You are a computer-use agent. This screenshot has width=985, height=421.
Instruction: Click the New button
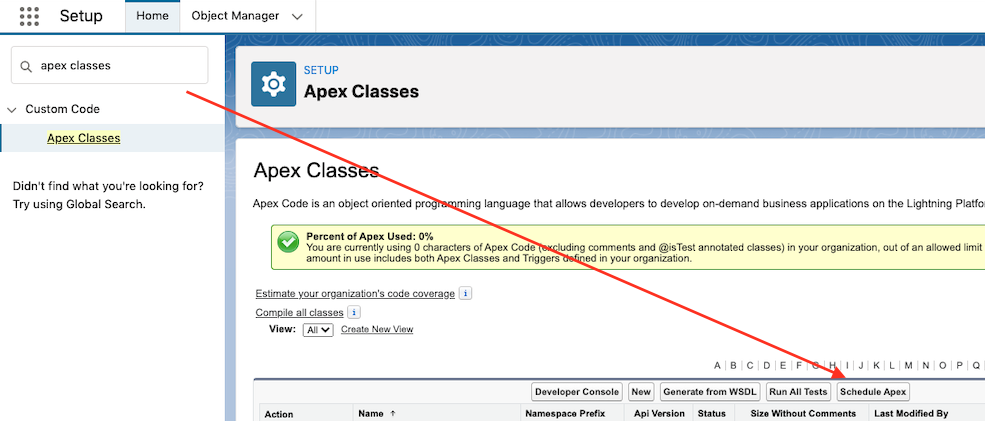point(641,391)
